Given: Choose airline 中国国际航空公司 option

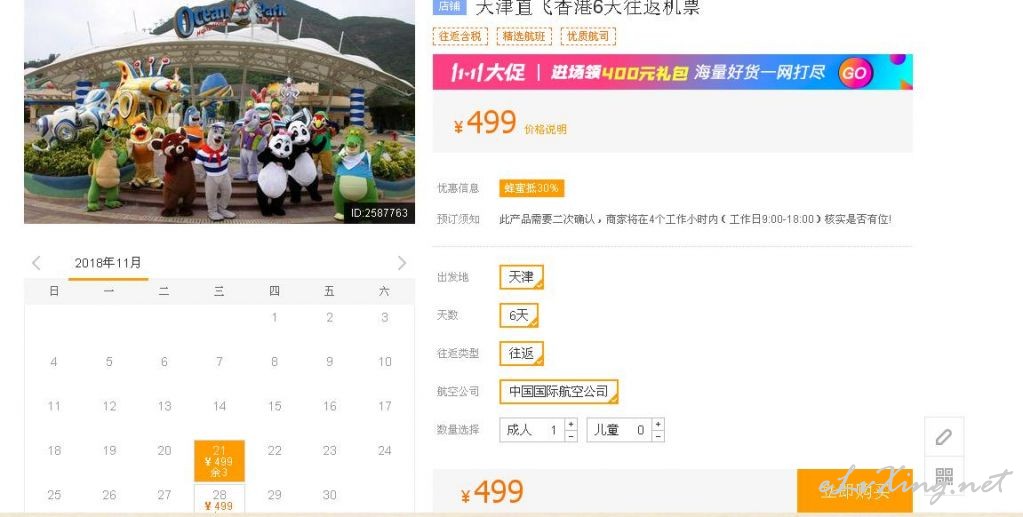Looking at the screenshot, I should click(x=558, y=391).
